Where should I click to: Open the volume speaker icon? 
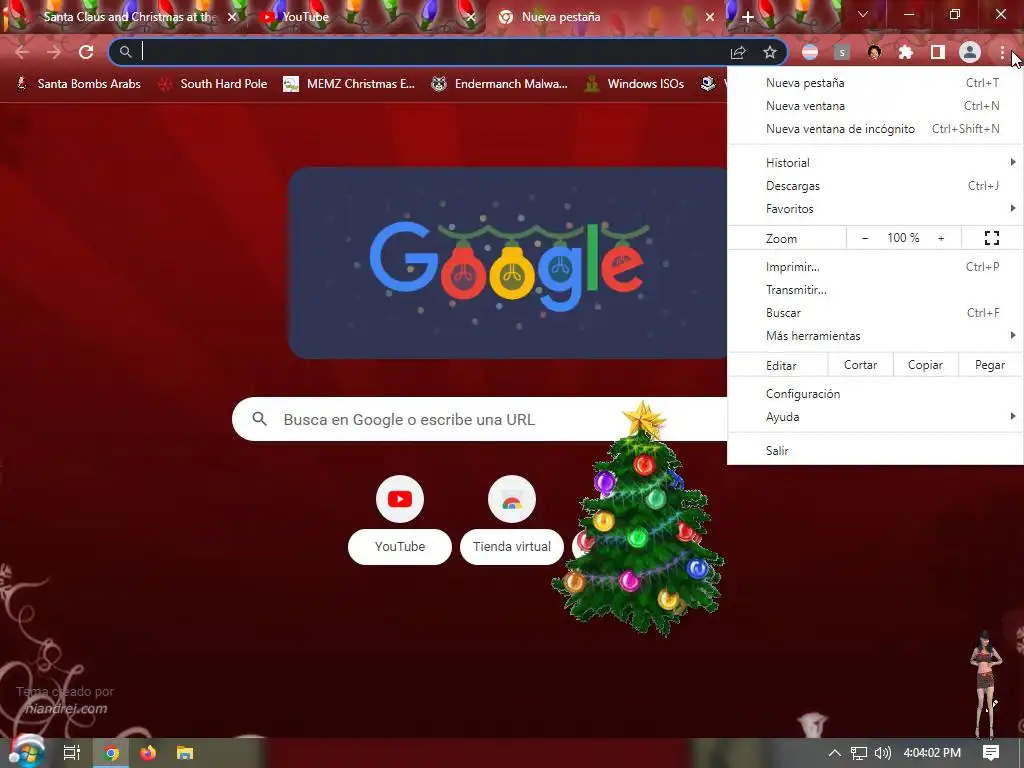pos(882,753)
